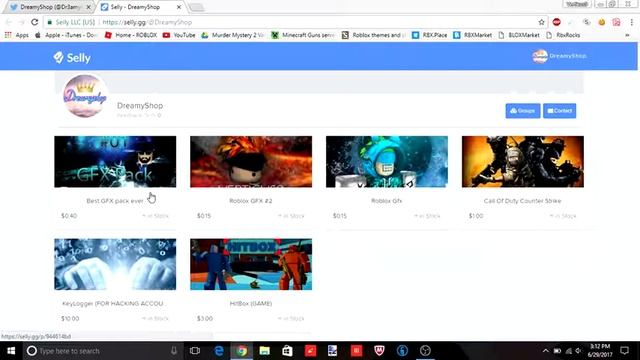Click the browser back arrow
The image size is (640, 360).
click(x=9, y=22)
